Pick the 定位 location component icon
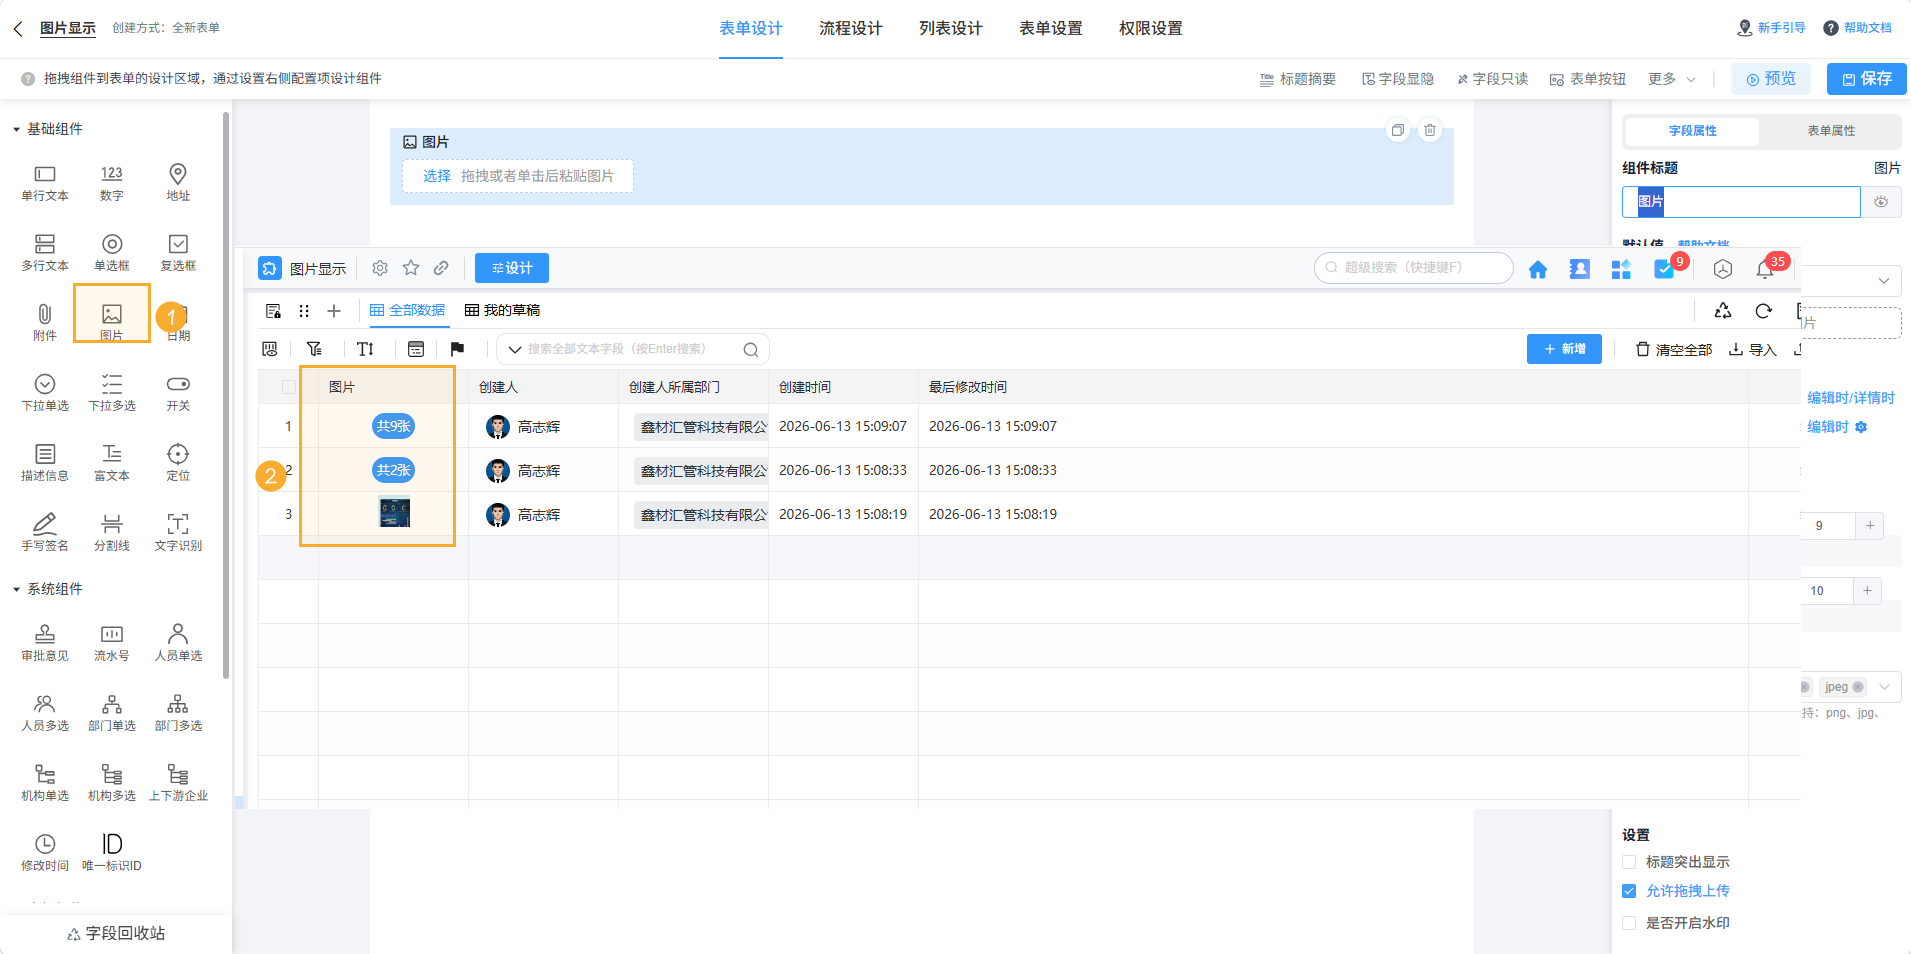 178,454
